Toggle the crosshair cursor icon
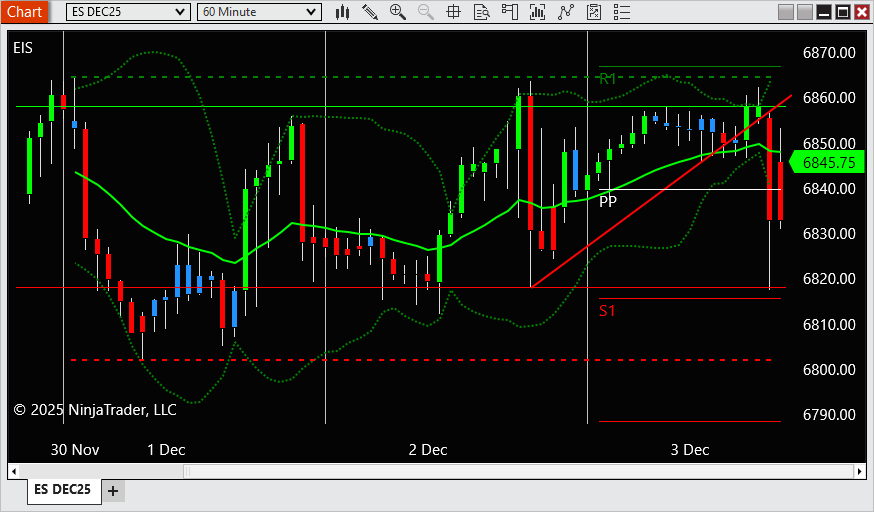874x512 pixels. pos(454,12)
